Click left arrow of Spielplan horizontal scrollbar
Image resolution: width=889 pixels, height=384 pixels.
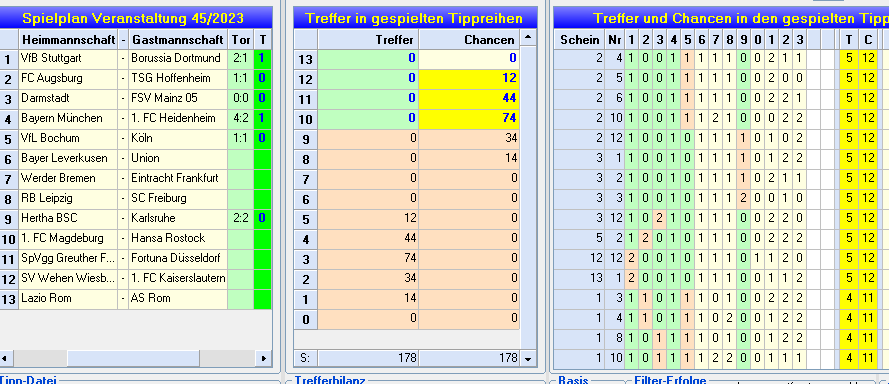[6, 358]
